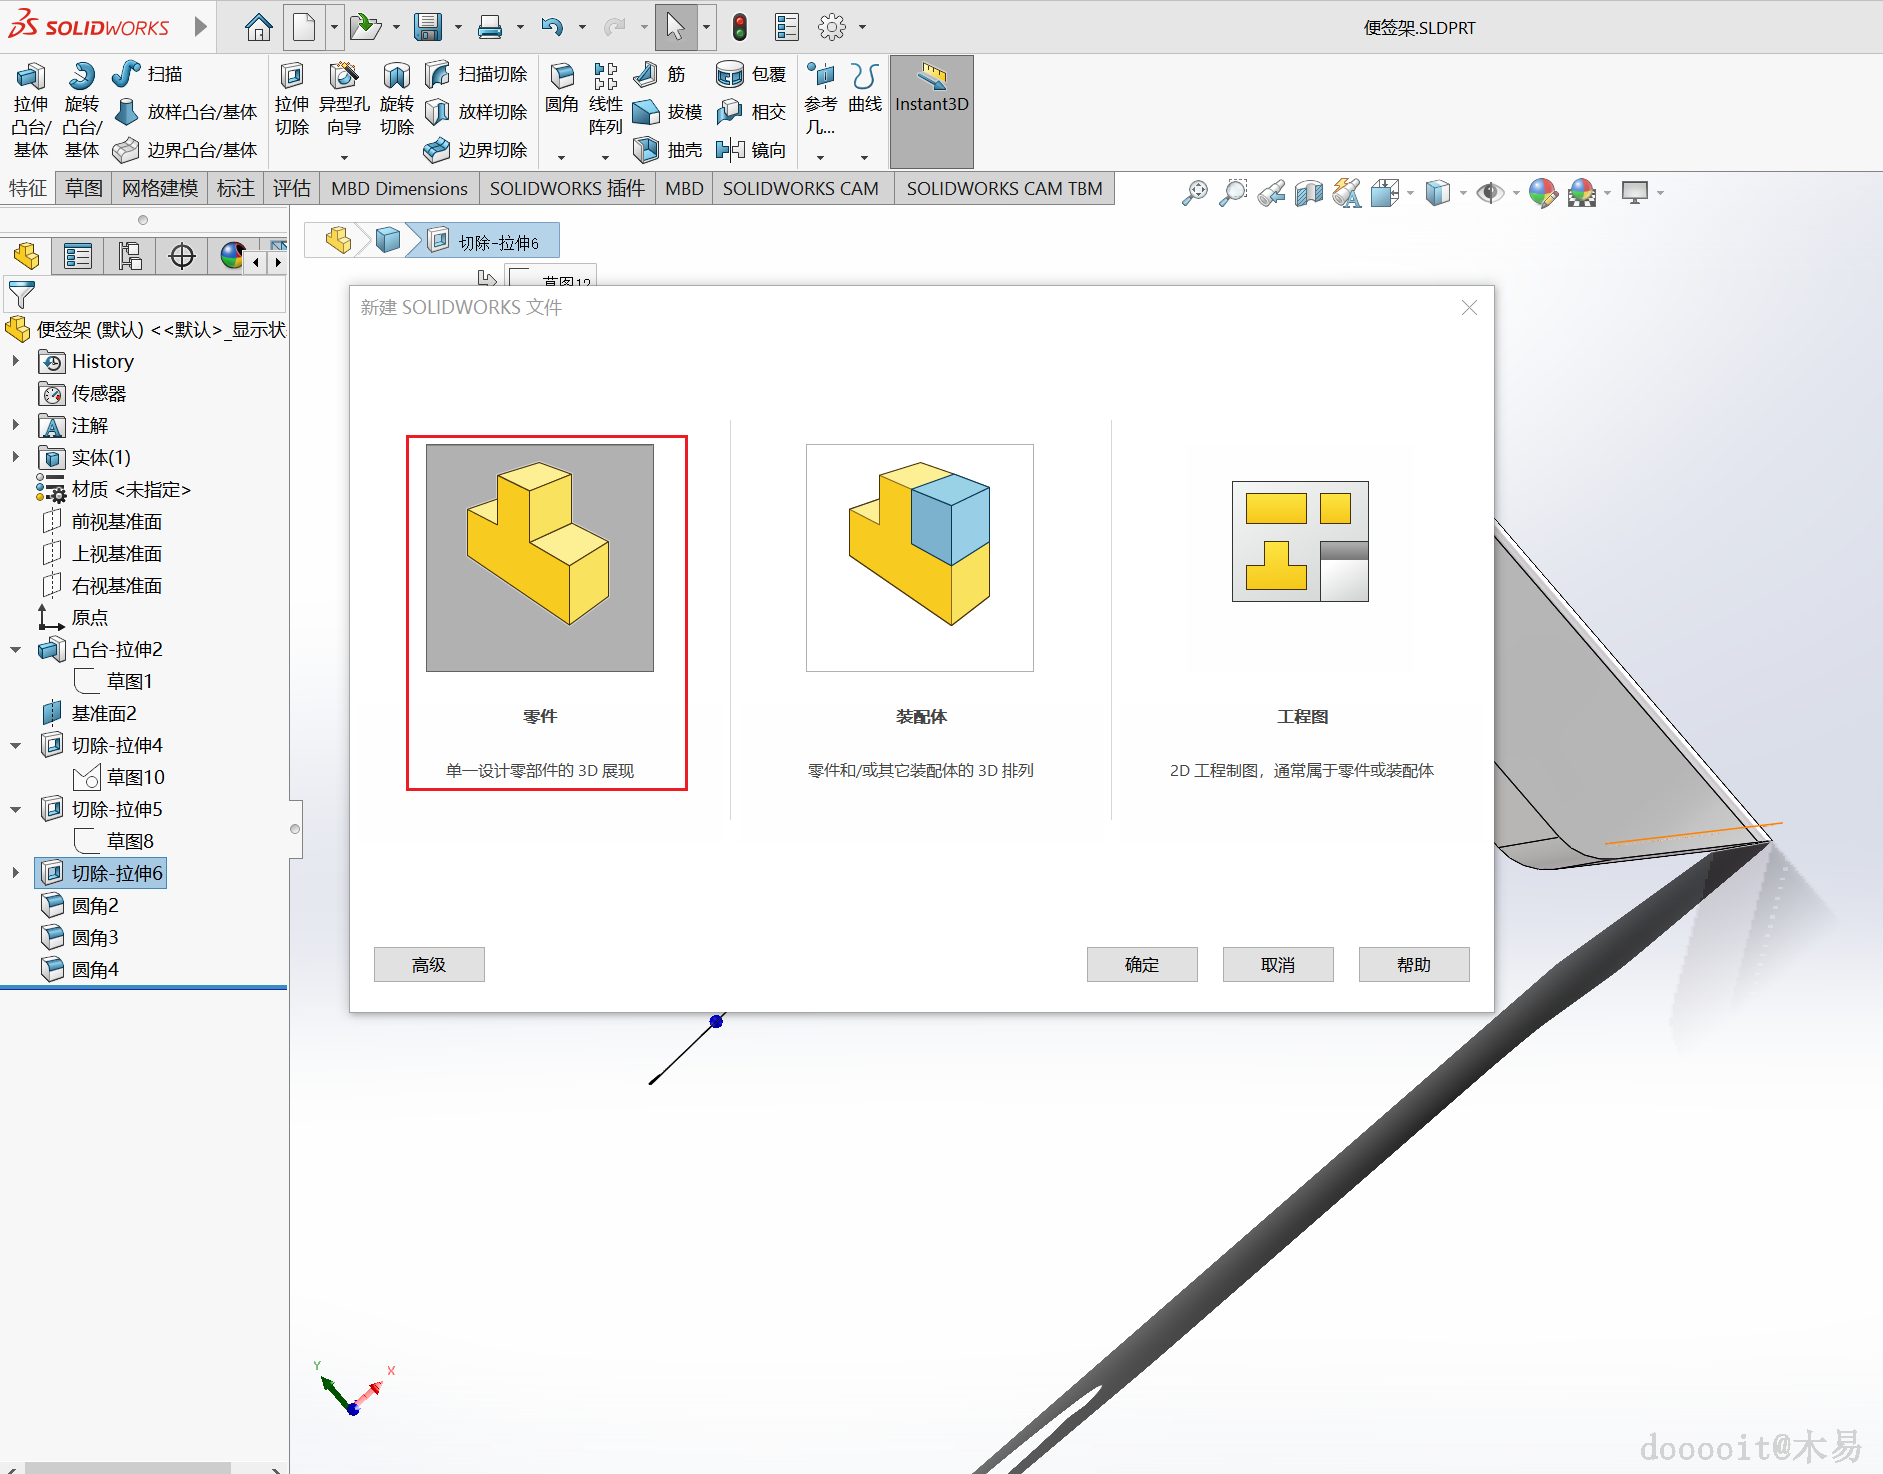The width and height of the screenshot is (1883, 1474).
Task: Switch to the SOLIDWORKS 插件 tab
Action: pyautogui.click(x=567, y=188)
